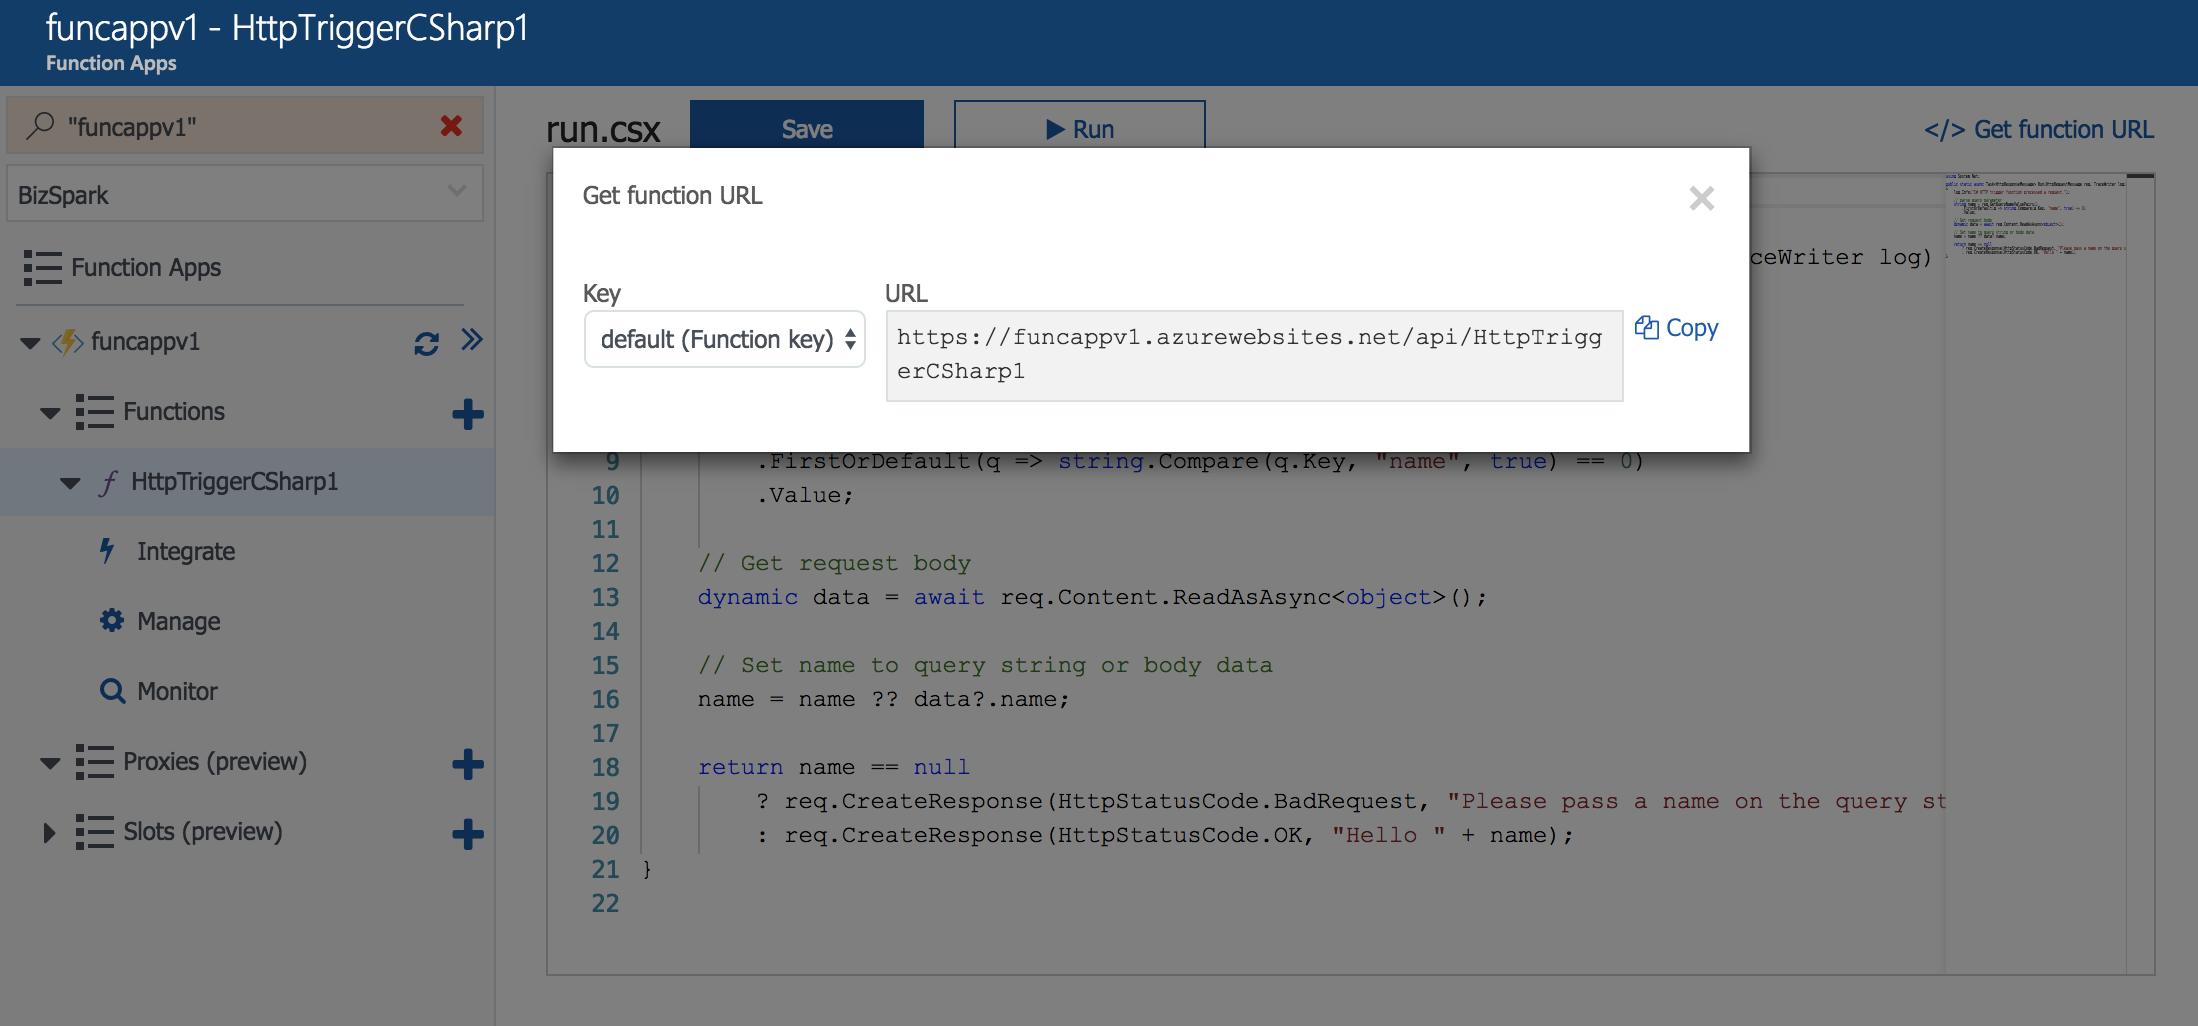Open the Manage section
Screen dimensions: 2198x1026
tap(179, 621)
